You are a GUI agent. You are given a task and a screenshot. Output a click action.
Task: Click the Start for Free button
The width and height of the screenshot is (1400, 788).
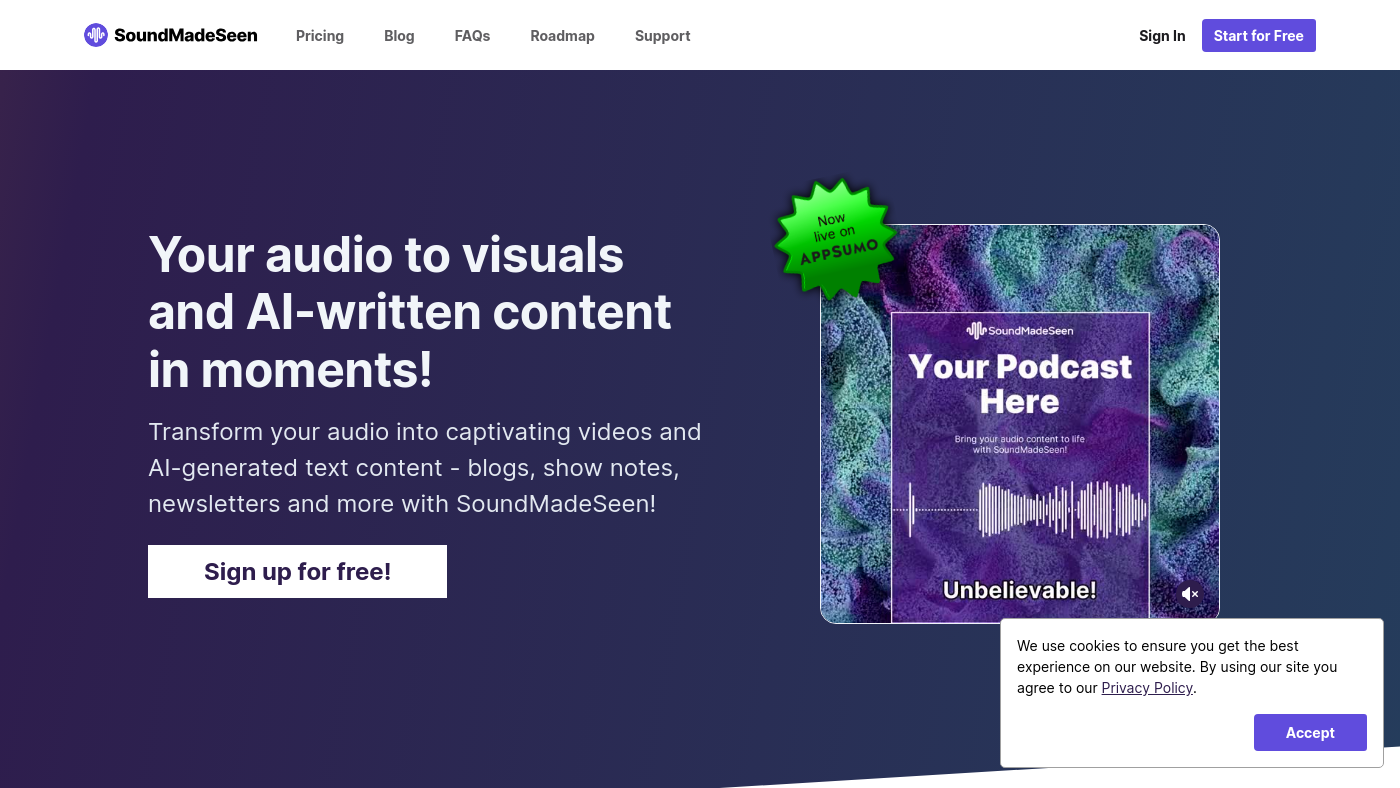pyautogui.click(x=1259, y=35)
